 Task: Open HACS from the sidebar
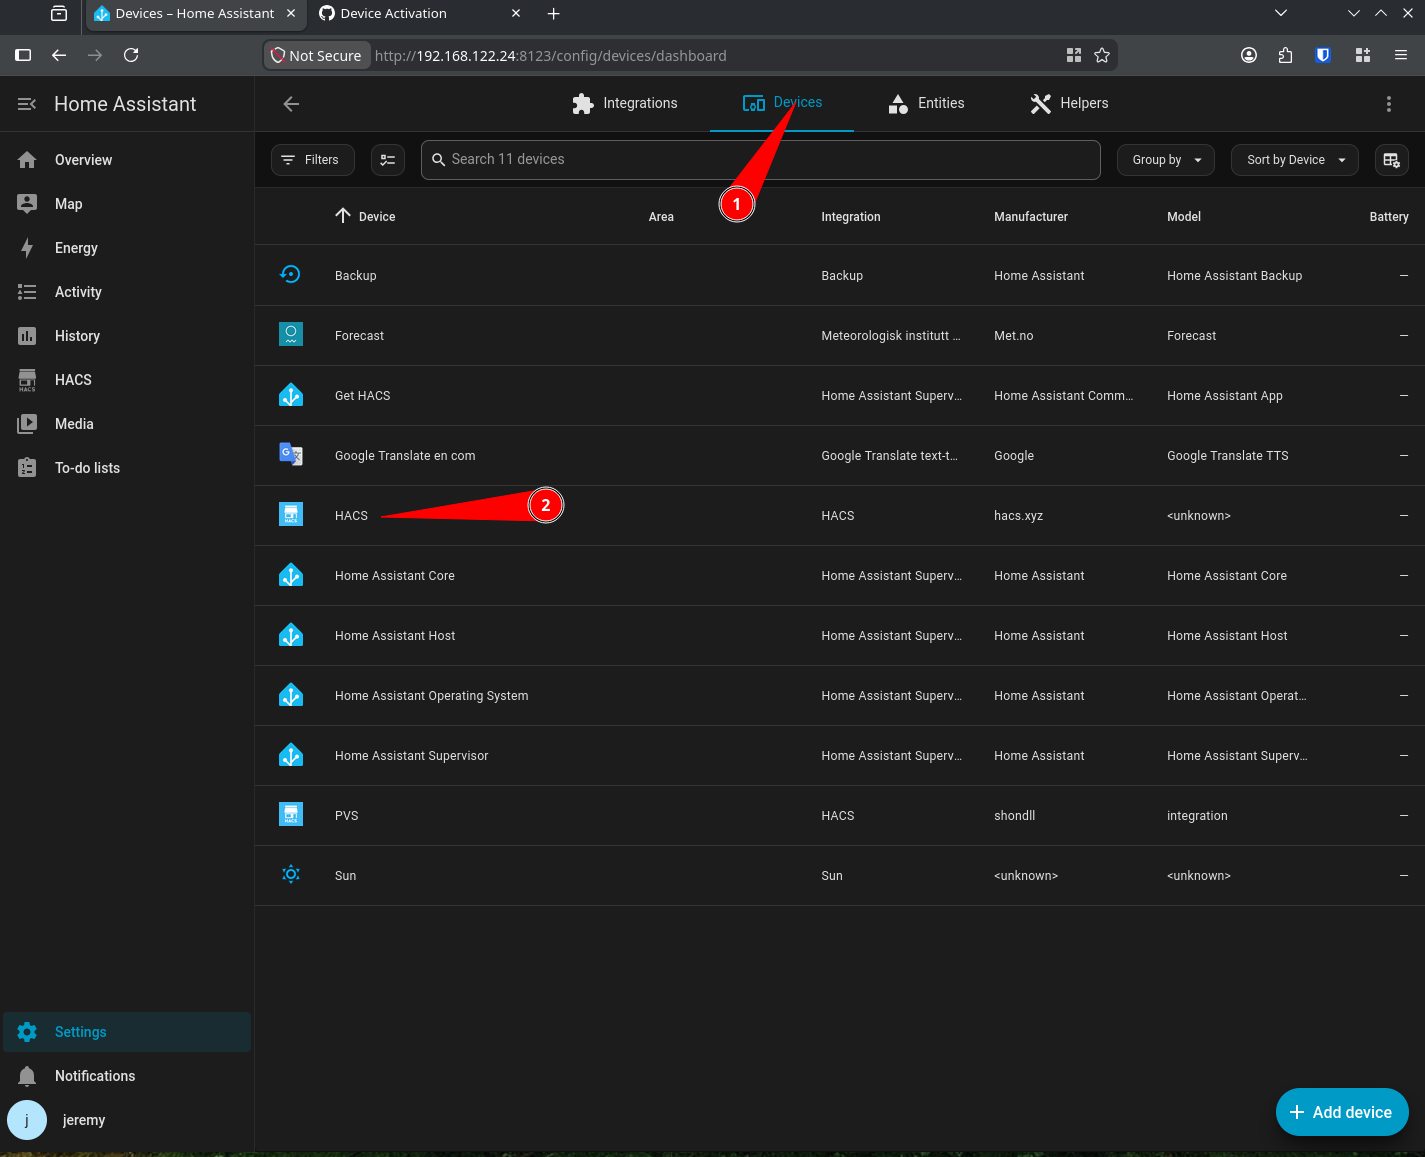(127, 380)
